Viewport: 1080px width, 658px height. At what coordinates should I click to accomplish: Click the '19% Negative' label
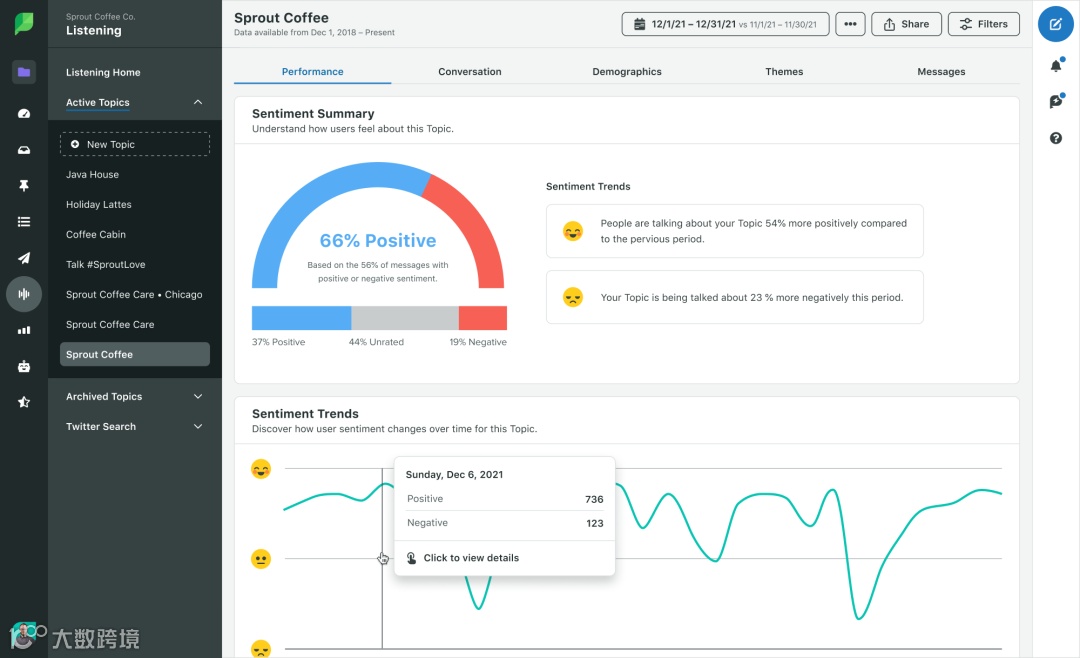click(478, 342)
